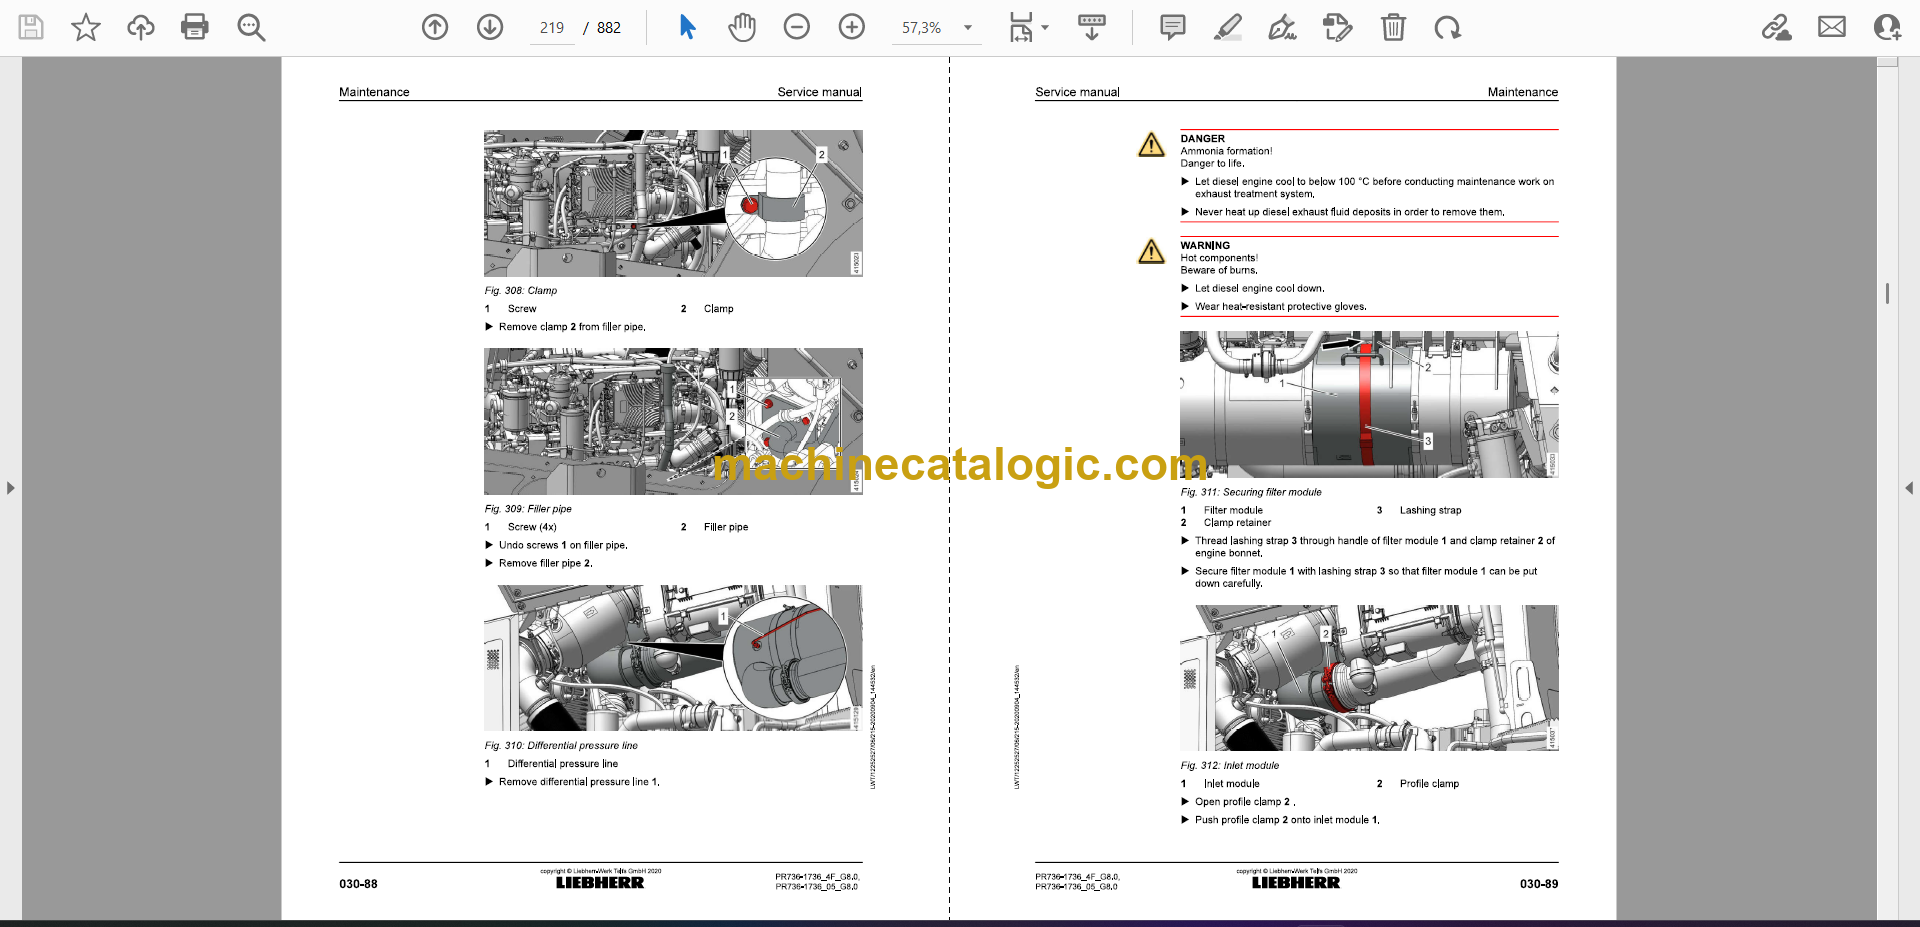Click the text 'Remove differential pressure line 1.'
Screen dimensions: 1920x927
579,782
